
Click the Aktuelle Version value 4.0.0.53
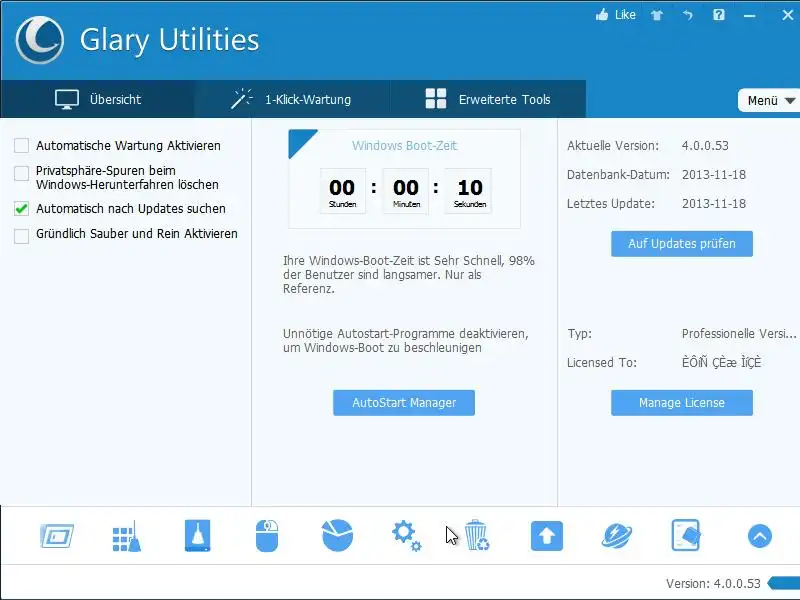point(705,145)
